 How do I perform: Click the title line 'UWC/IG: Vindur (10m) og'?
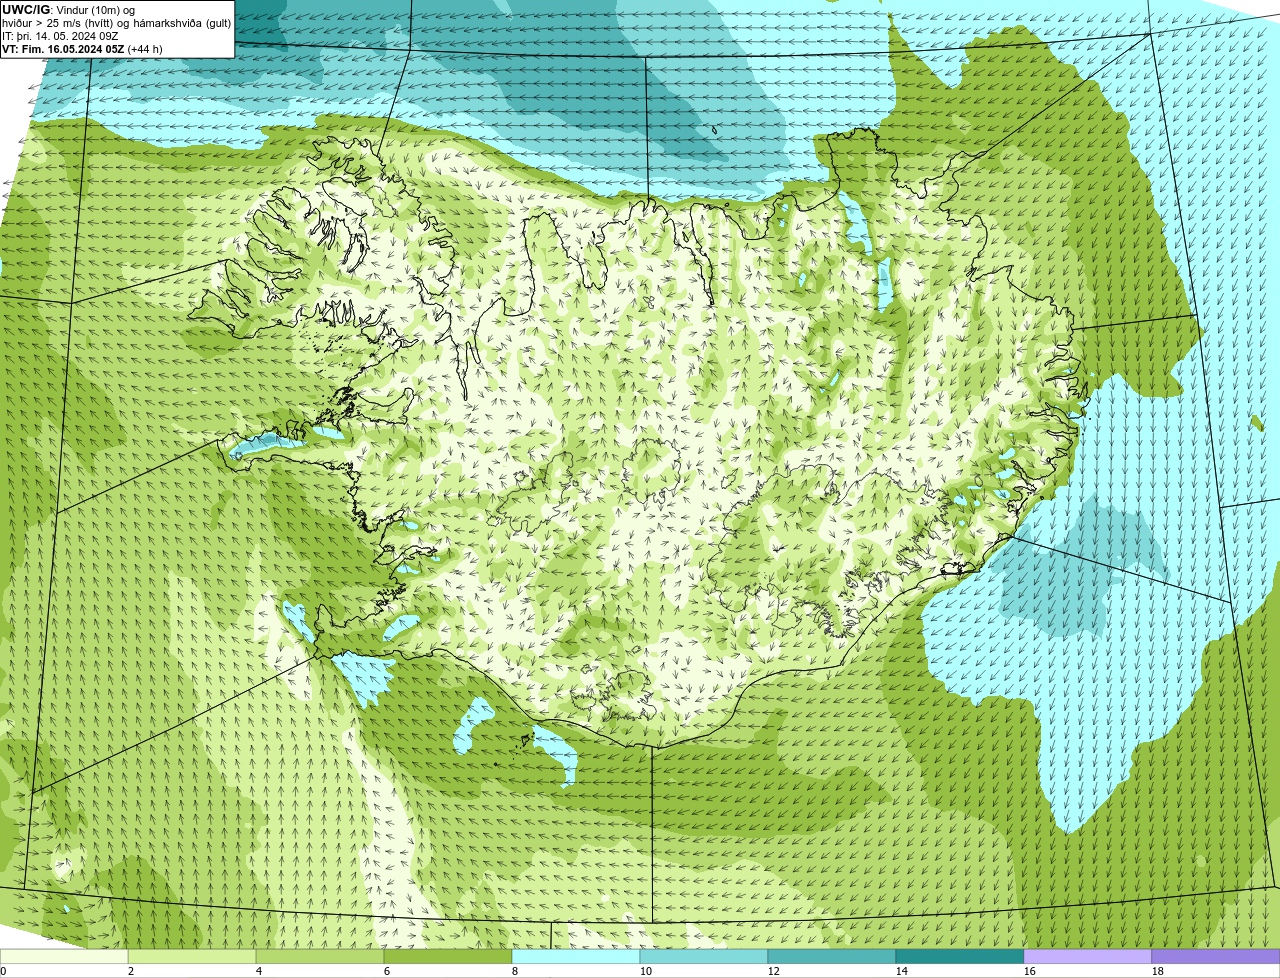69,9
